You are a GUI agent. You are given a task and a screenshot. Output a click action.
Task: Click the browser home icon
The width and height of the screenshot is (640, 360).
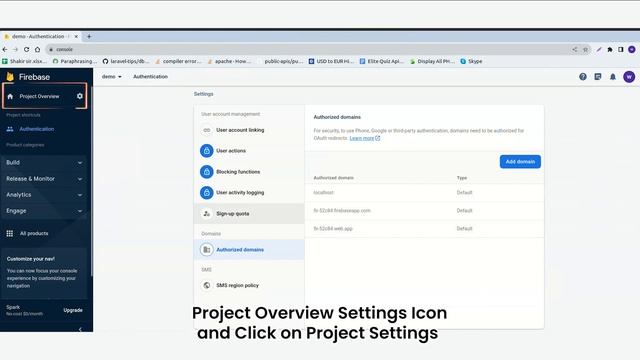(38, 49)
